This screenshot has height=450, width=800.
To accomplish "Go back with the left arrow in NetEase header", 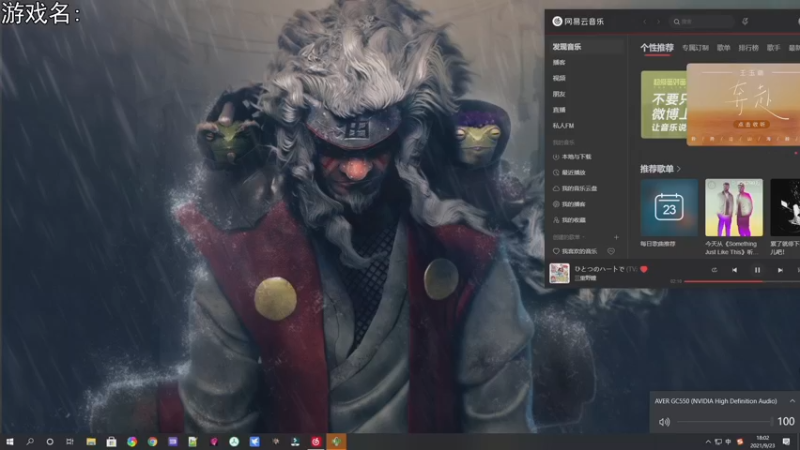I will coord(645,22).
